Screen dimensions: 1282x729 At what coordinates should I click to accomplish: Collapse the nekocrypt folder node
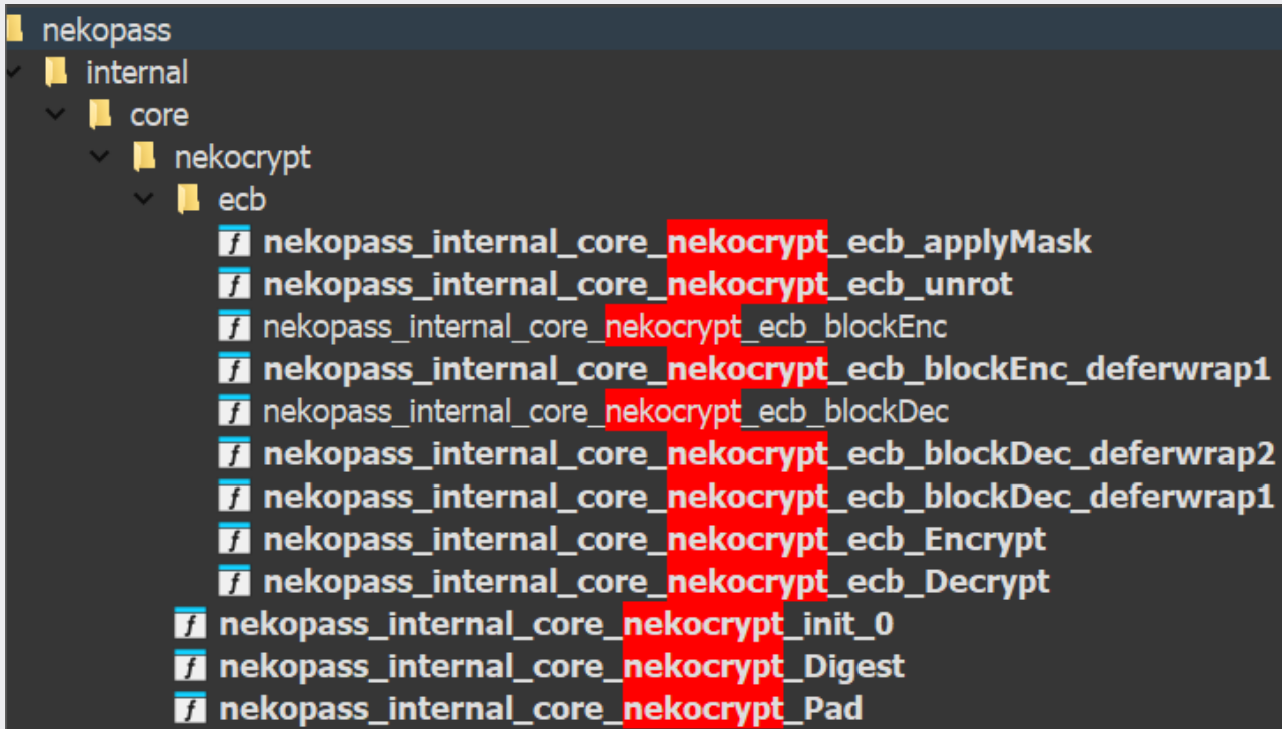101,157
